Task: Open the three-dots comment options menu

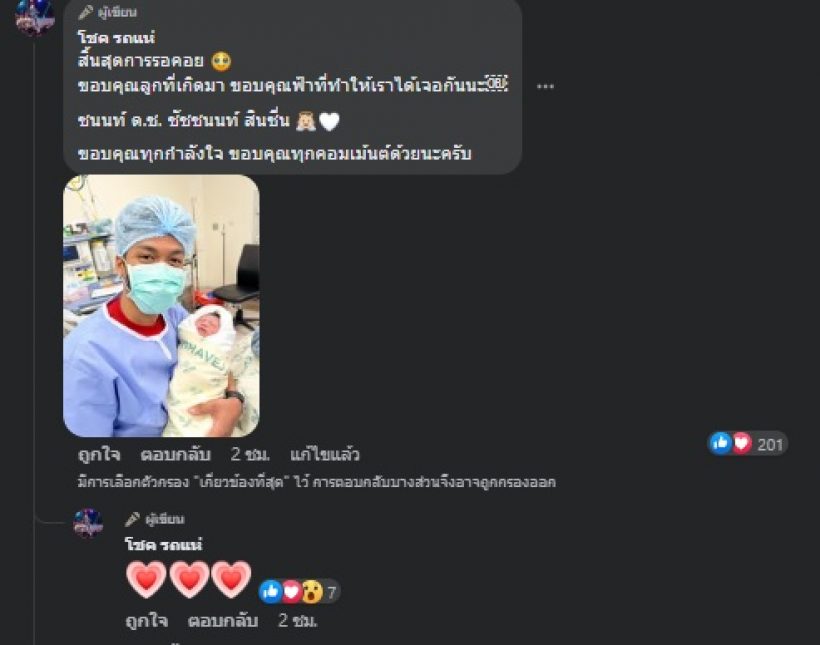Action: pos(545,86)
